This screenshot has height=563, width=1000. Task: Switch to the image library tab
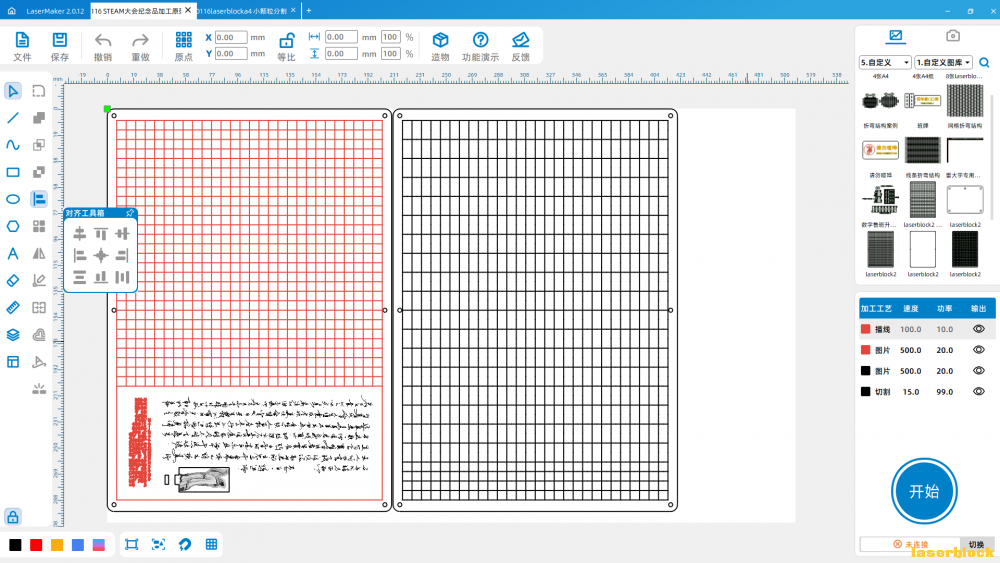pyautogui.click(x=895, y=36)
